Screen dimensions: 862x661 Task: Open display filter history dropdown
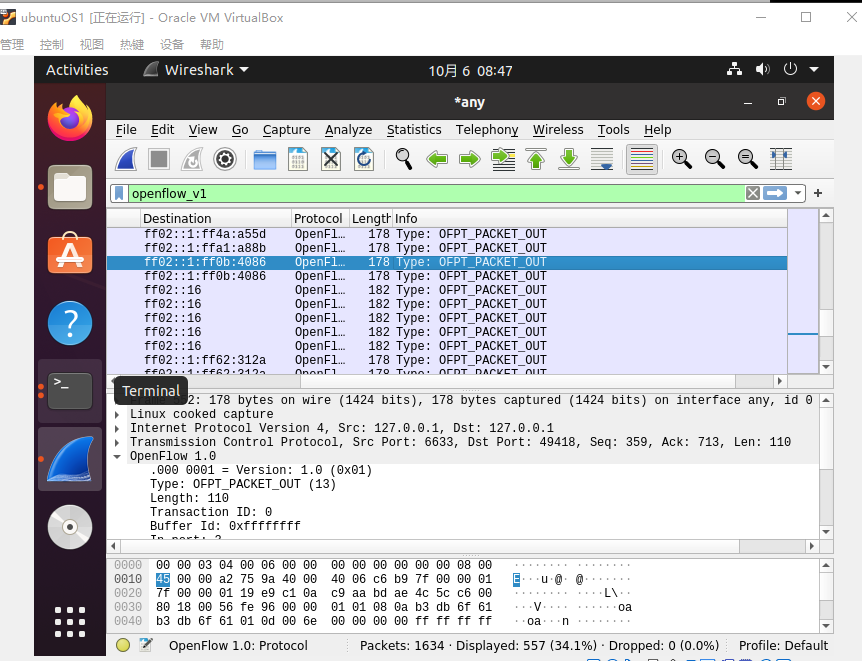click(797, 193)
